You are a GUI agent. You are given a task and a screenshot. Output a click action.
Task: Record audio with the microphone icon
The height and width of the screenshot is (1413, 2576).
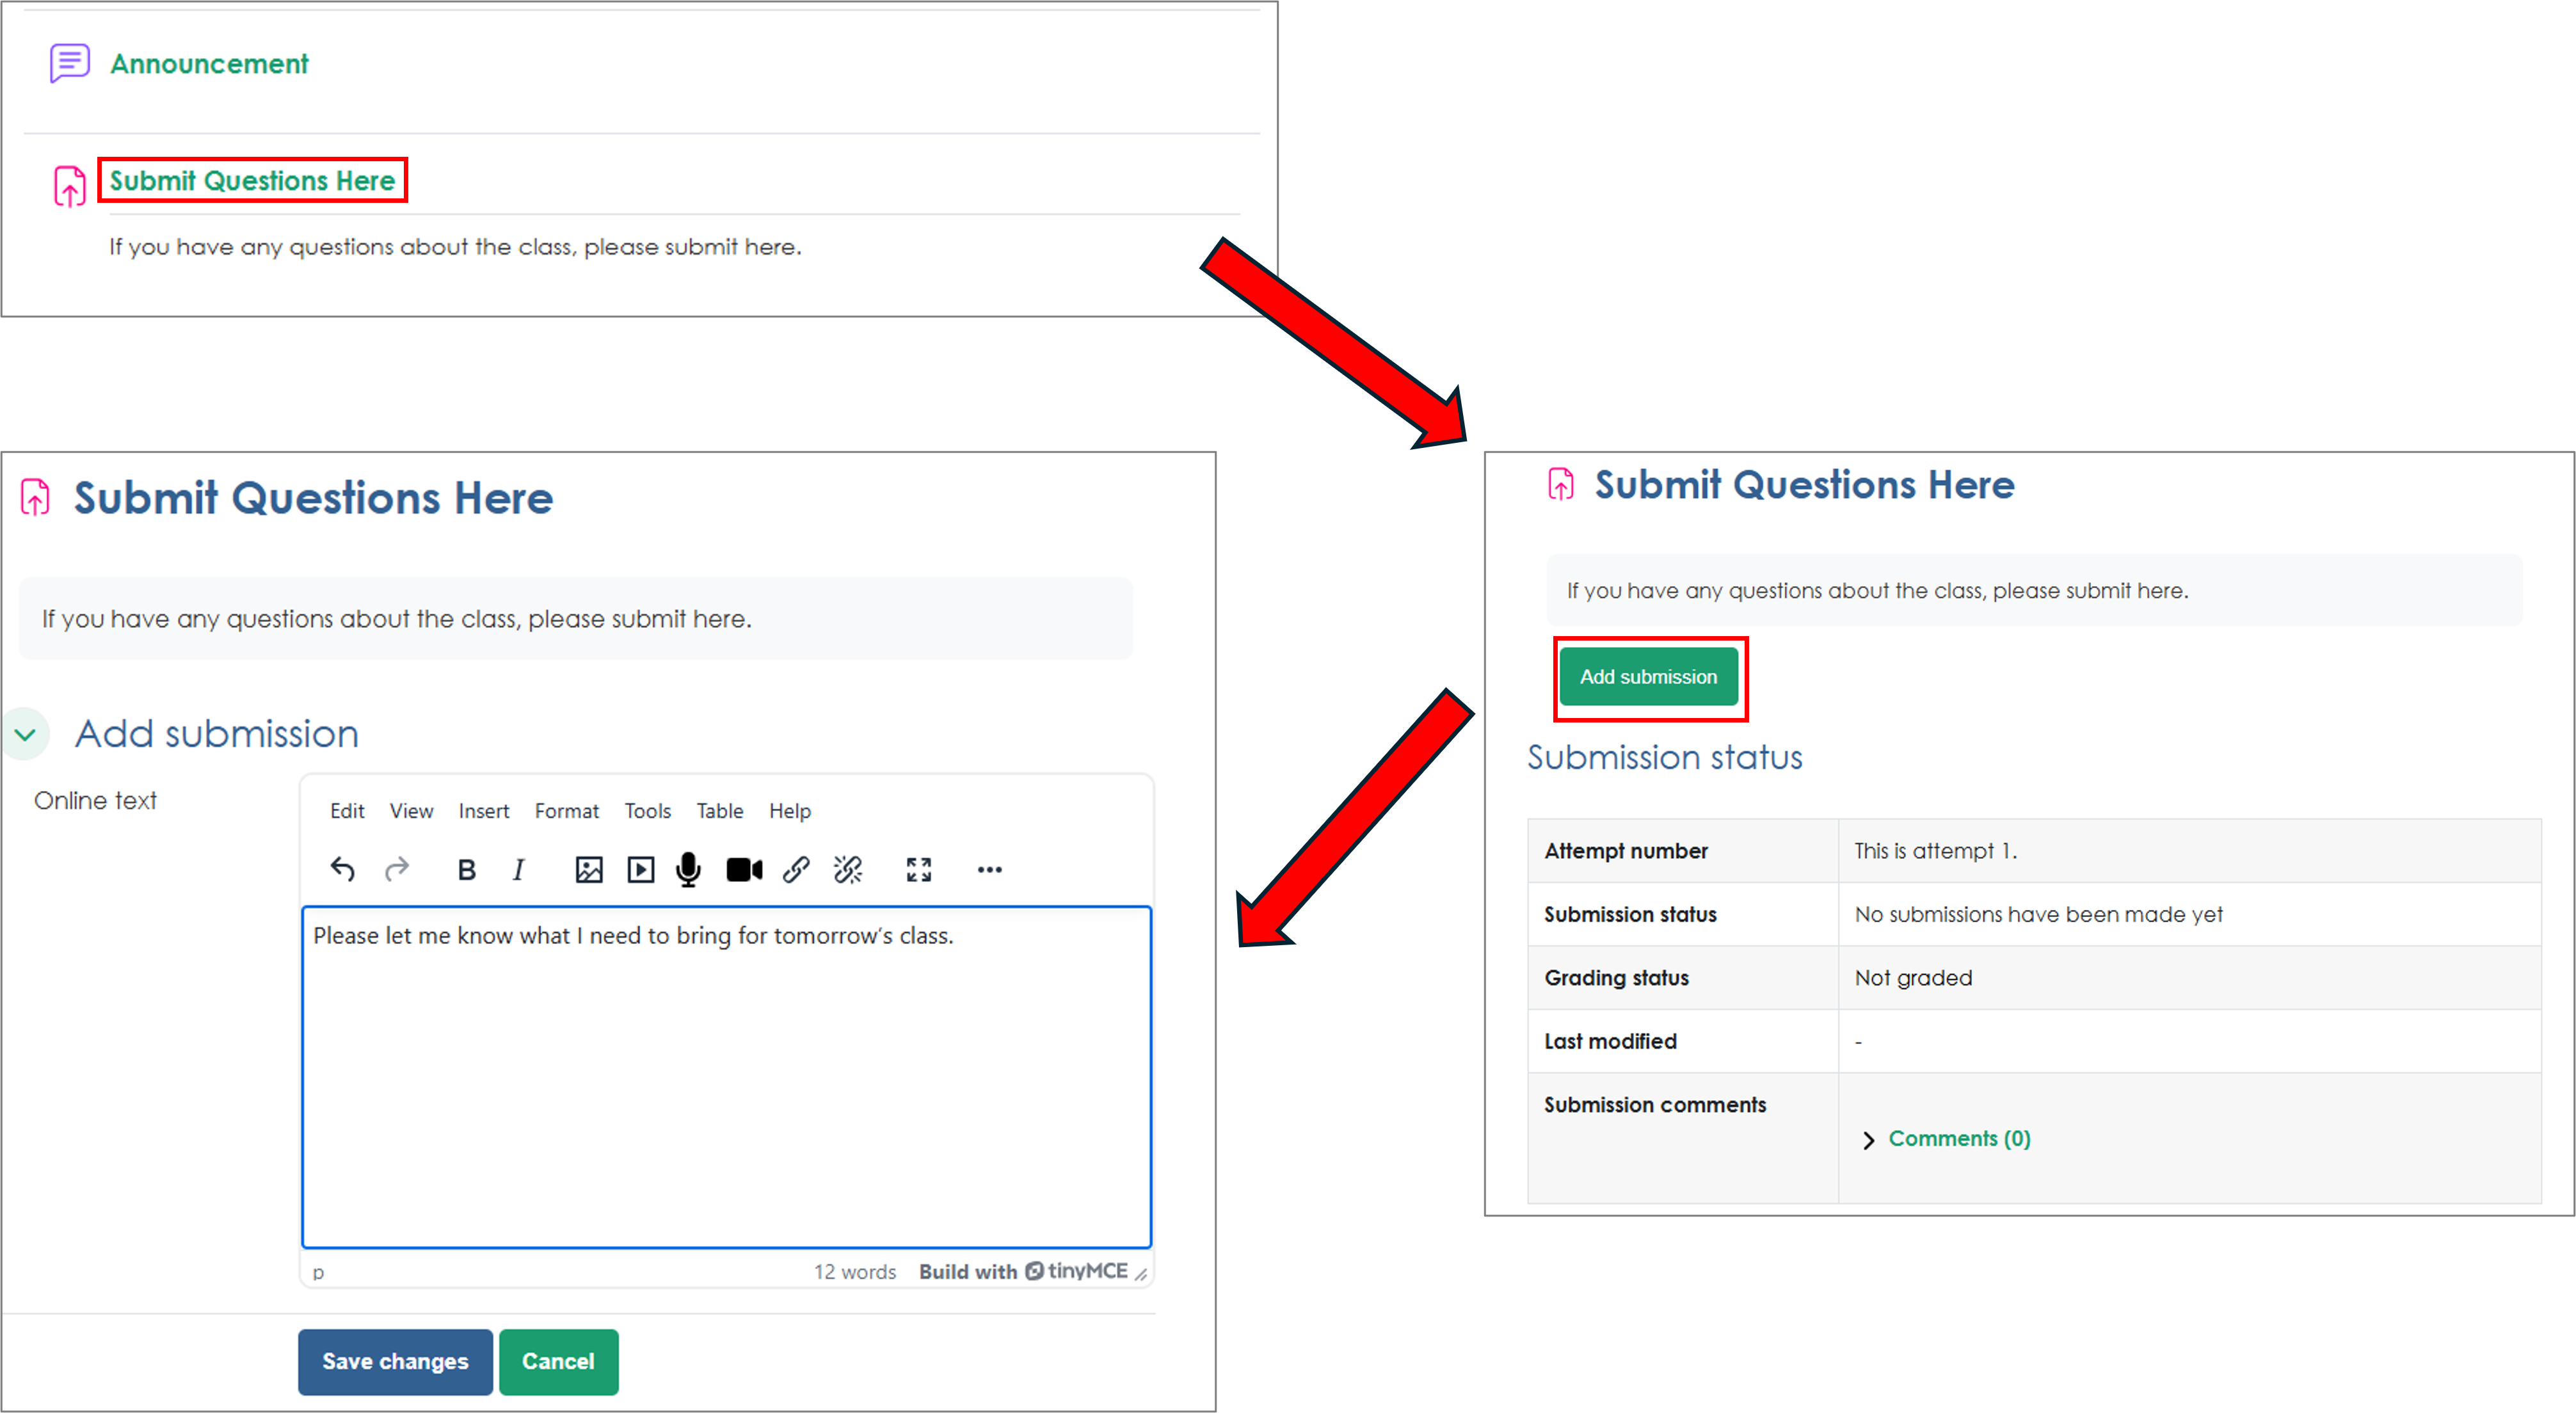coord(688,870)
